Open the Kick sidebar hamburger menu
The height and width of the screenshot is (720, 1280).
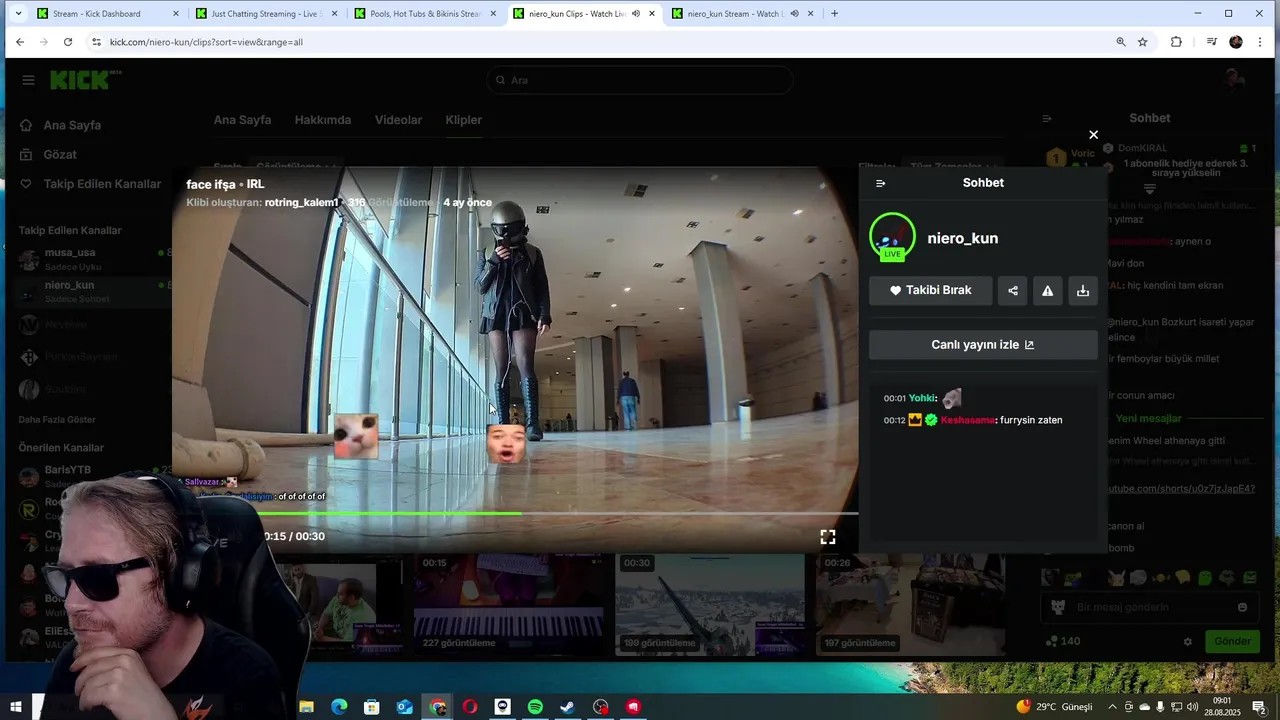point(28,80)
